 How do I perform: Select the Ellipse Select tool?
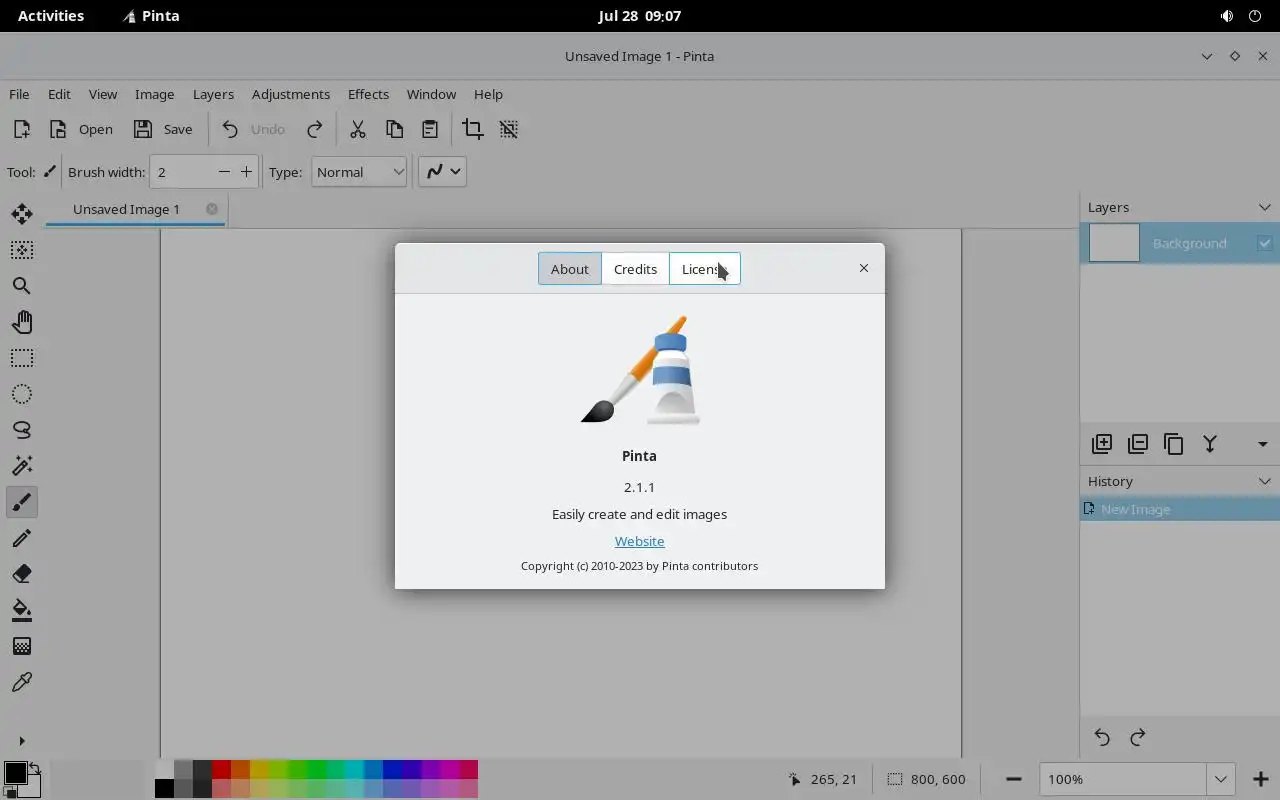point(22,394)
